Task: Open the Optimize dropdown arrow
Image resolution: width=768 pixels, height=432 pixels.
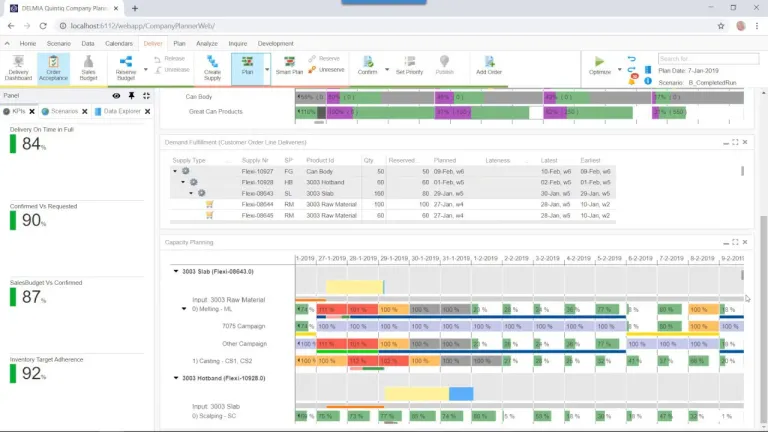Action: (620, 70)
